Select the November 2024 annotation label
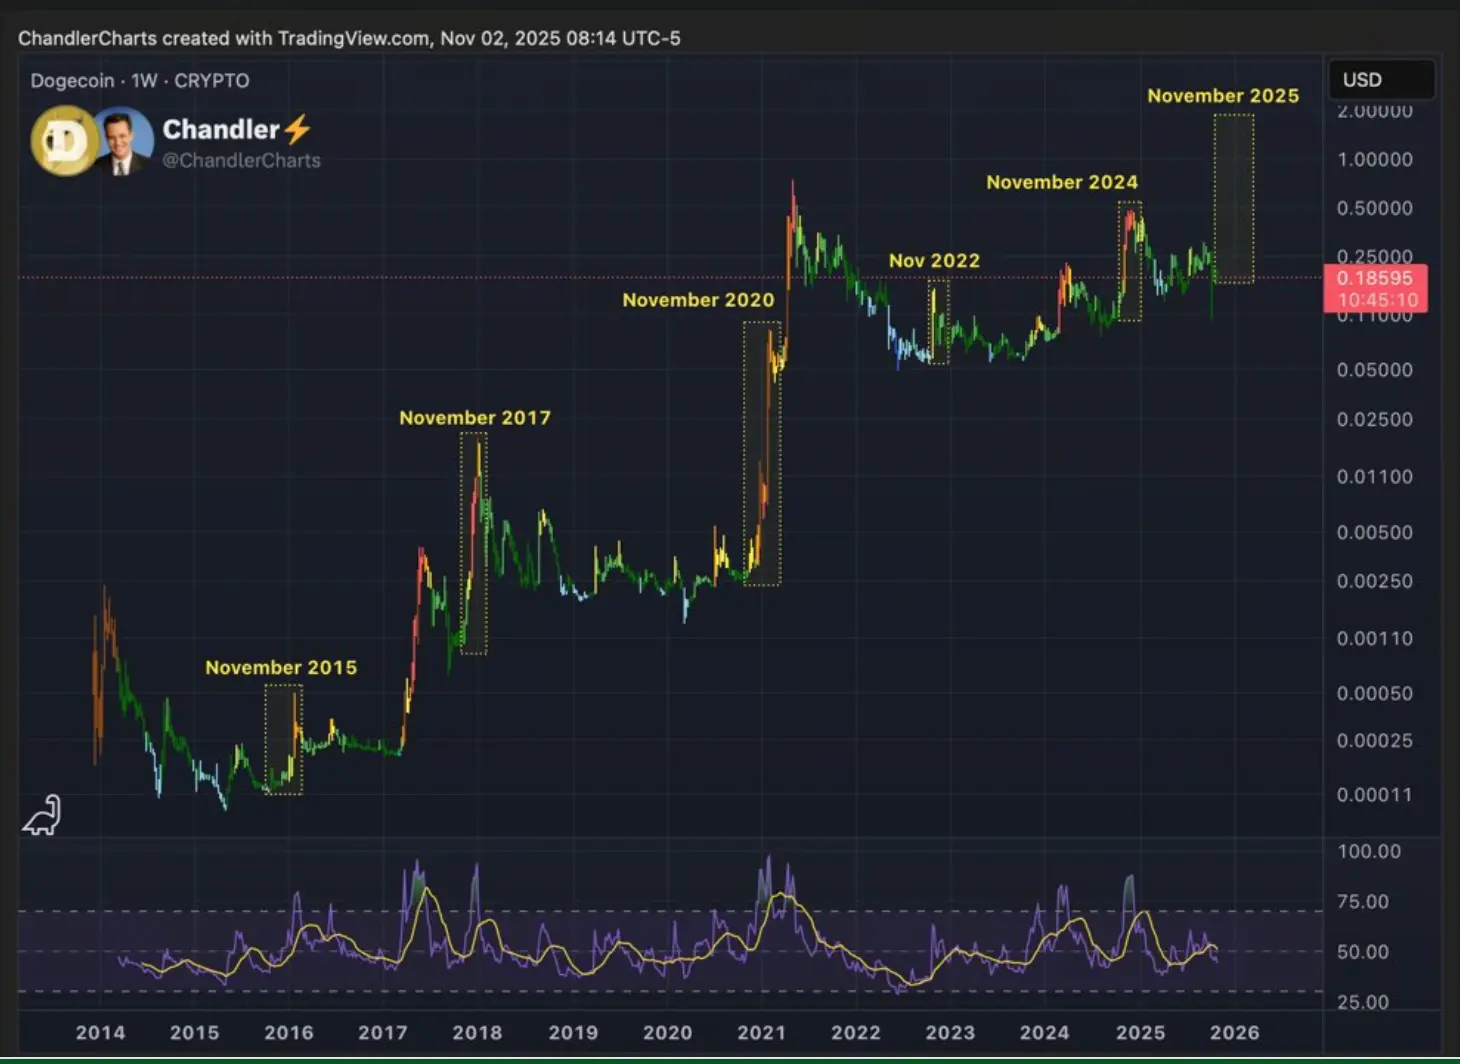This screenshot has width=1460, height=1064. pos(1062,182)
